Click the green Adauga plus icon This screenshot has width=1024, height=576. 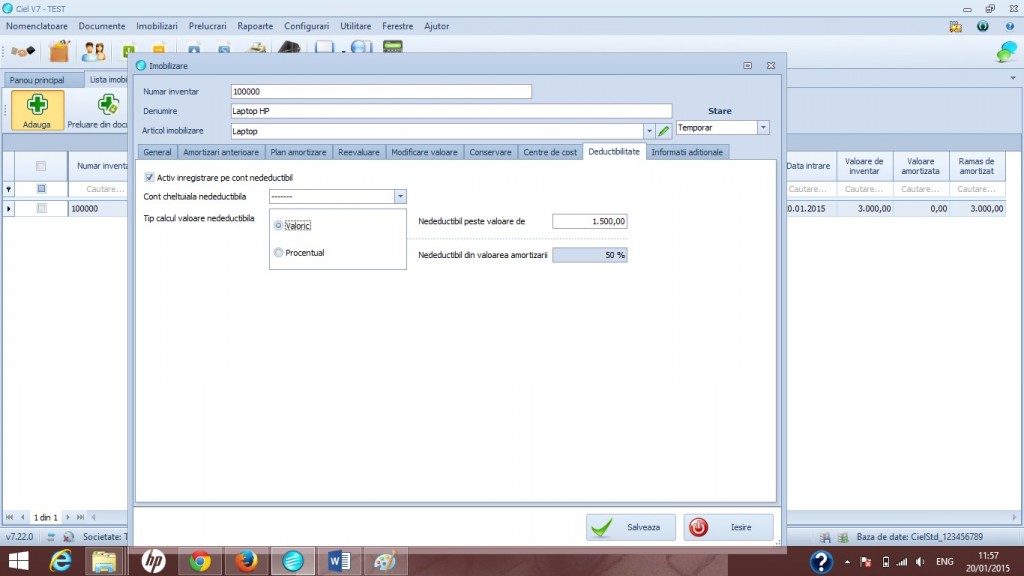37,104
